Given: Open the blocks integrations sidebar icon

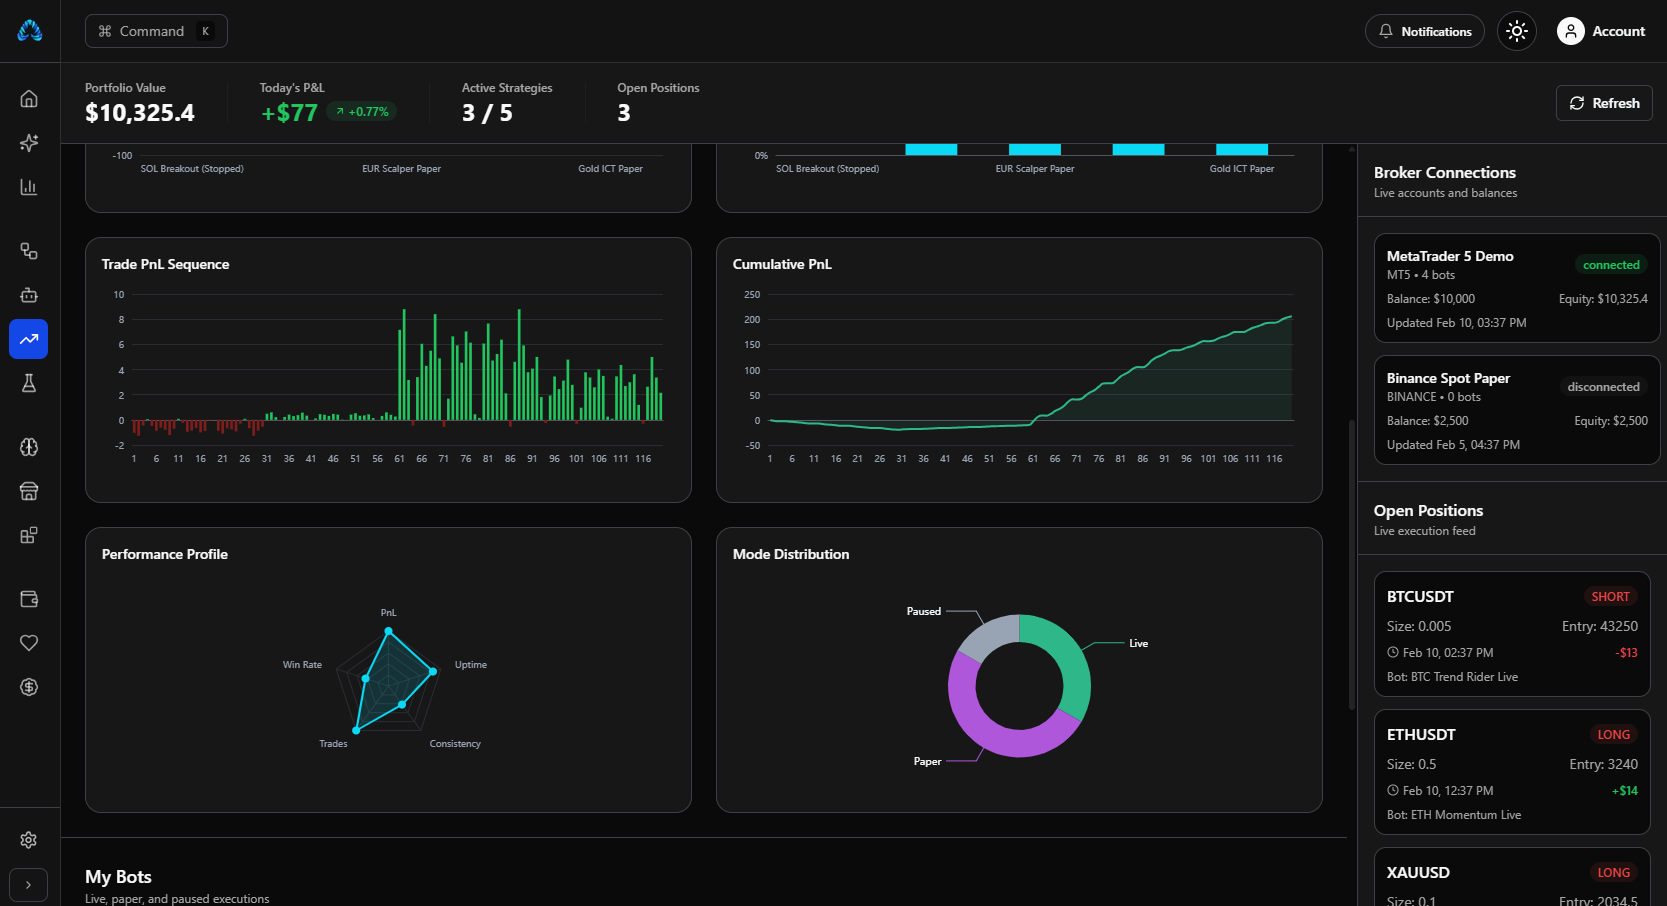Looking at the screenshot, I should point(29,535).
